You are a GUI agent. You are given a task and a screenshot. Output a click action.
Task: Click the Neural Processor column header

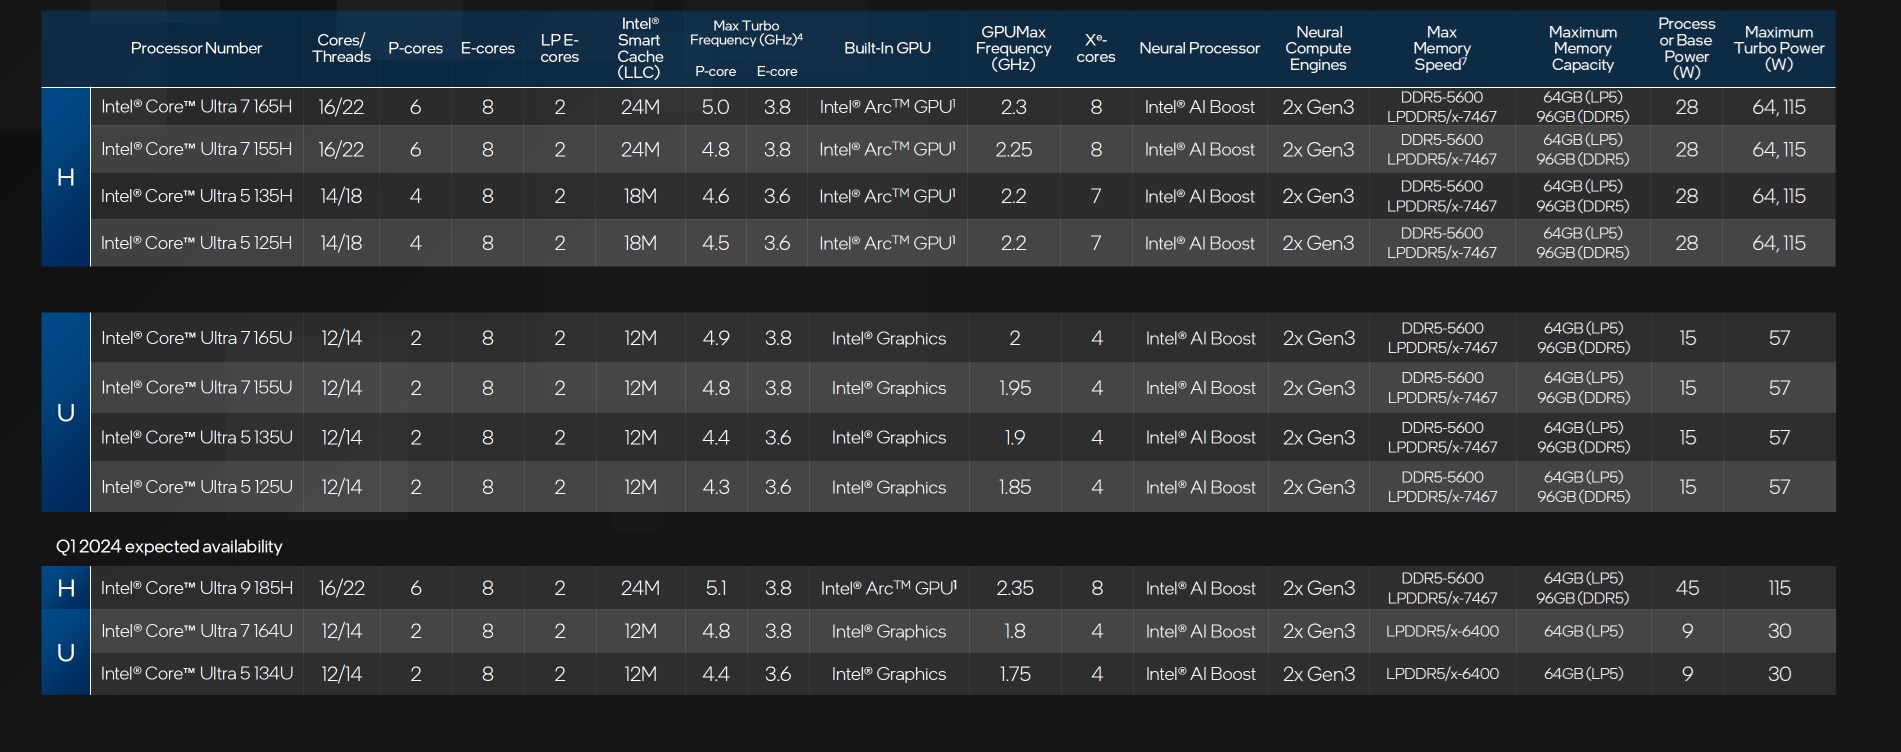point(1199,48)
